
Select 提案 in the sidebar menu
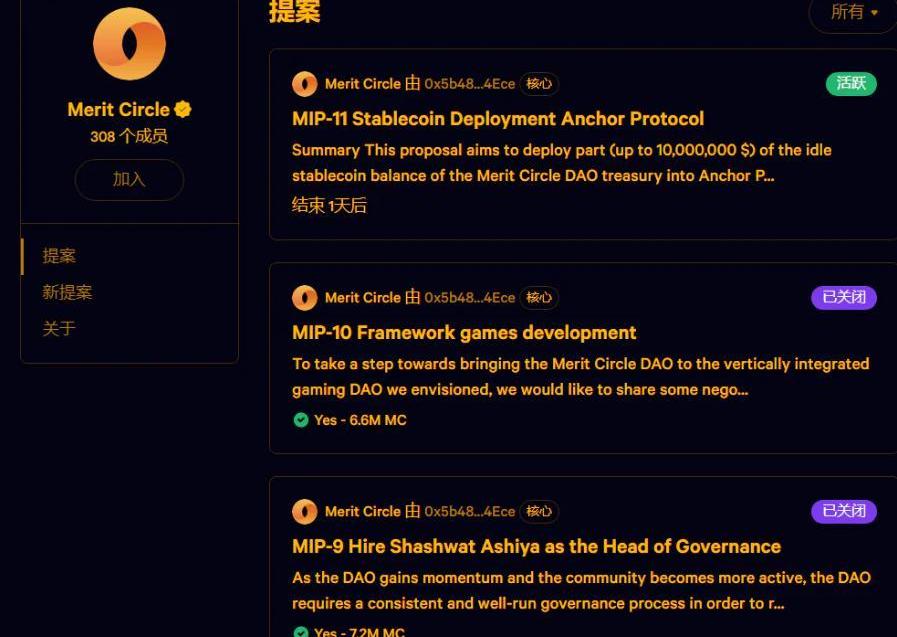pyautogui.click(x=59, y=256)
